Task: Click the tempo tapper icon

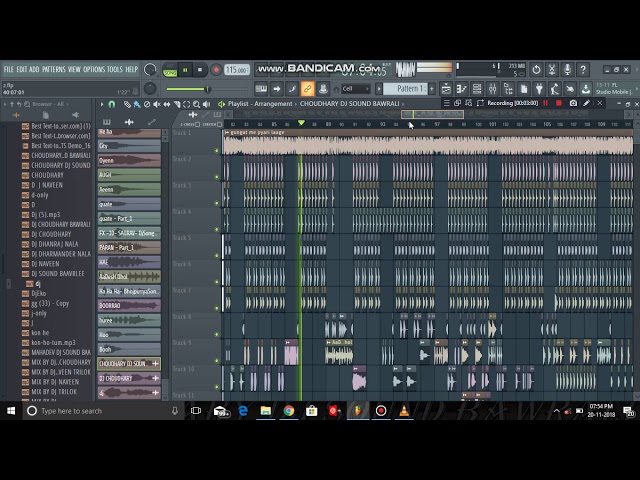Action: point(554,89)
